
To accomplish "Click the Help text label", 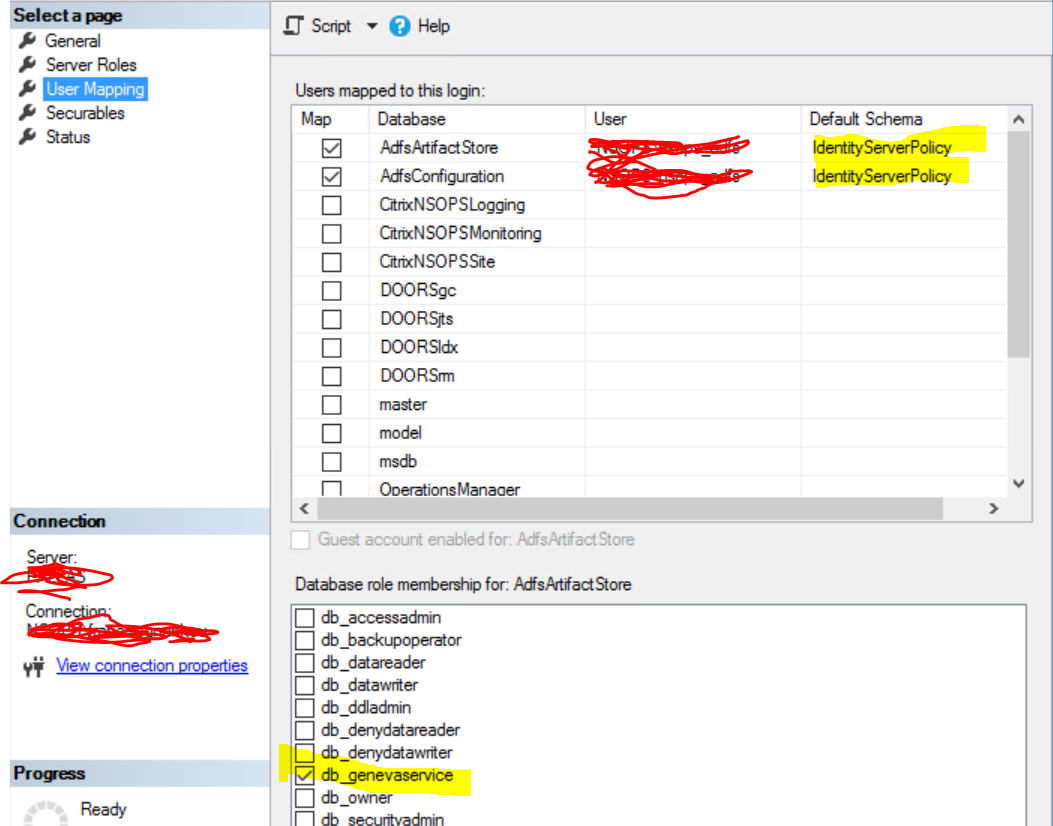I will pos(434,26).
